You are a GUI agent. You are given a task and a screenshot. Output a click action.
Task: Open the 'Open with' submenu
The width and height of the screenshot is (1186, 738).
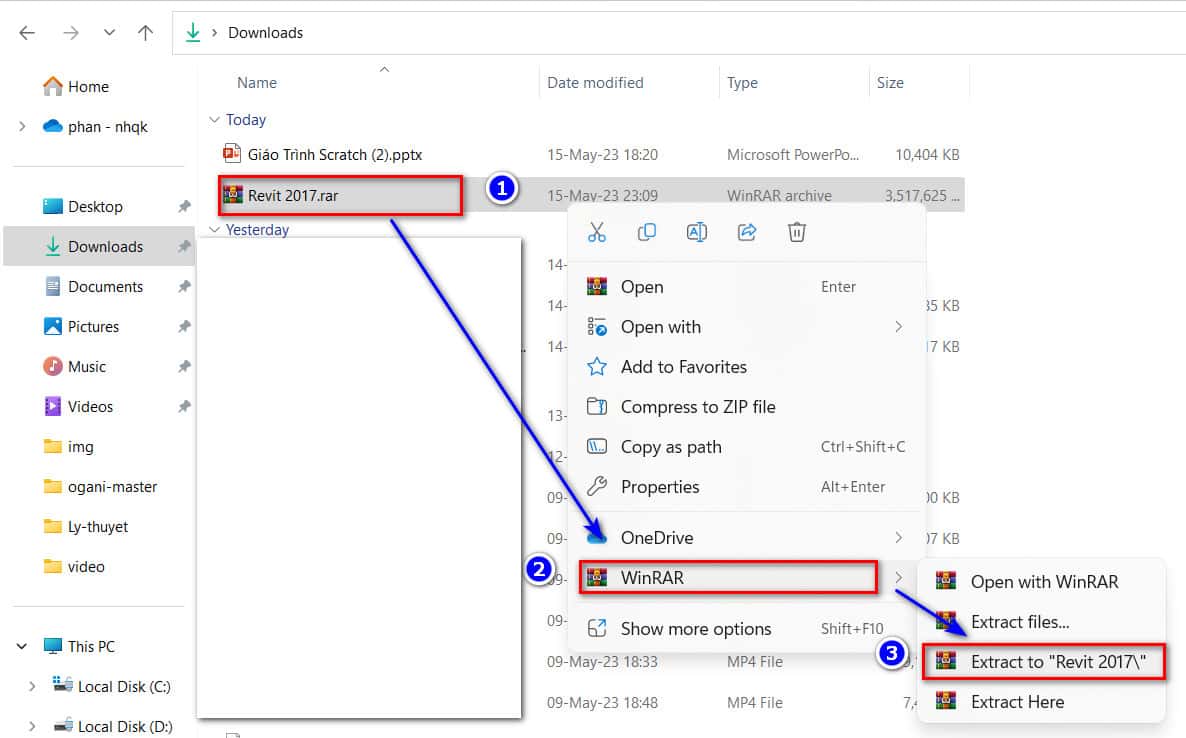click(x=747, y=327)
